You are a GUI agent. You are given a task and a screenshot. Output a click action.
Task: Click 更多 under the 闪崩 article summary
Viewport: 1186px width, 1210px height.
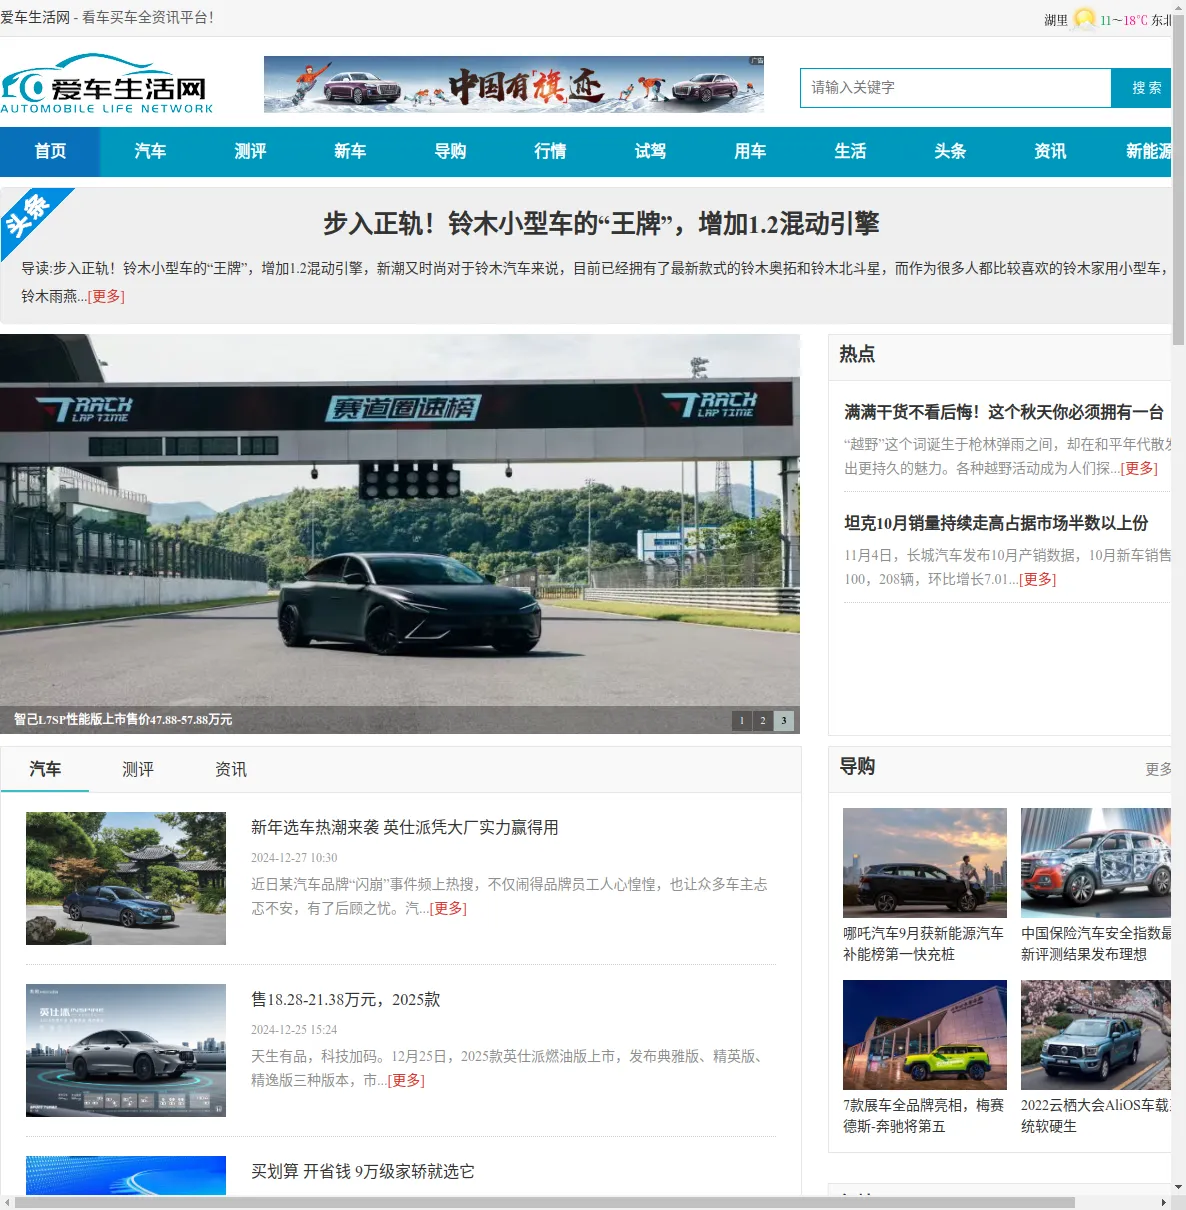(448, 908)
